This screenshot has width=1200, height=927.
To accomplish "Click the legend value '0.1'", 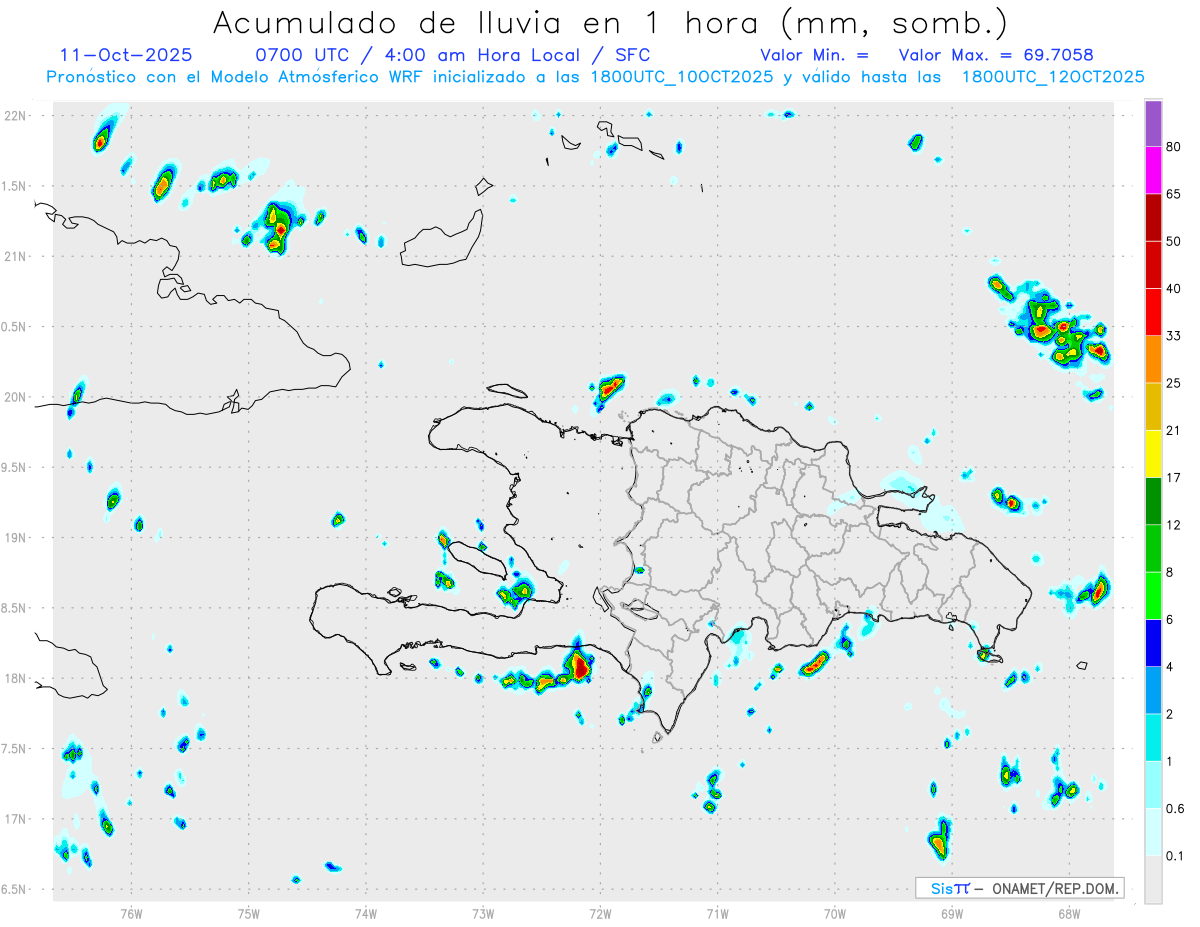I will tap(1175, 856).
